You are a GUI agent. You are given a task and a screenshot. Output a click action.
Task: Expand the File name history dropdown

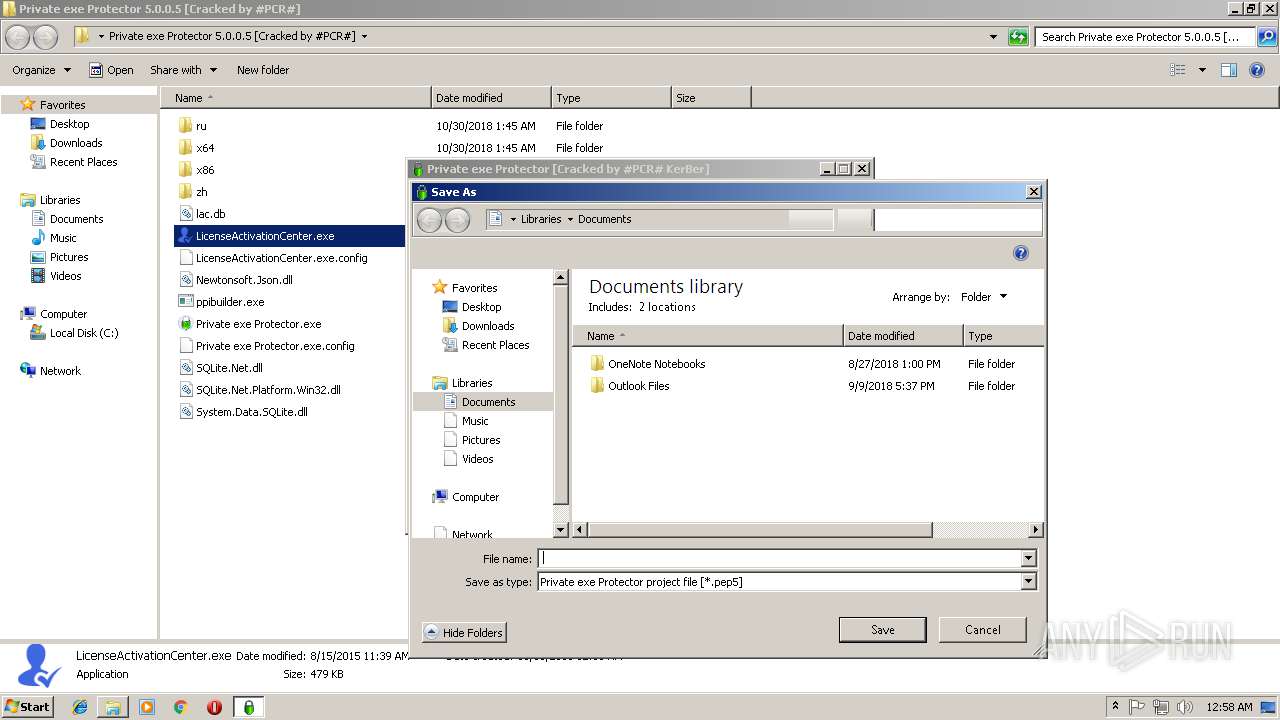point(1028,559)
